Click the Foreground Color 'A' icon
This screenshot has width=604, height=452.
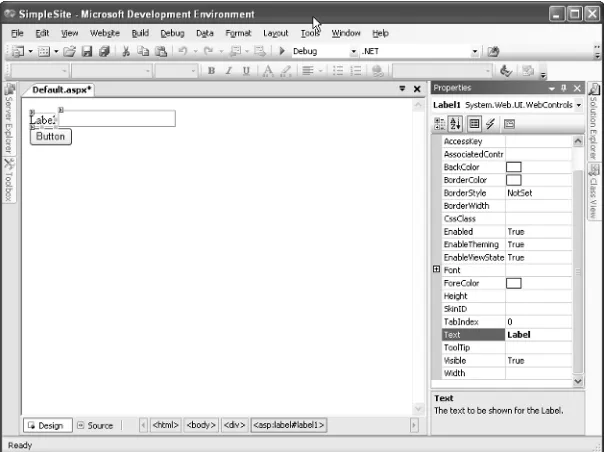(x=268, y=71)
